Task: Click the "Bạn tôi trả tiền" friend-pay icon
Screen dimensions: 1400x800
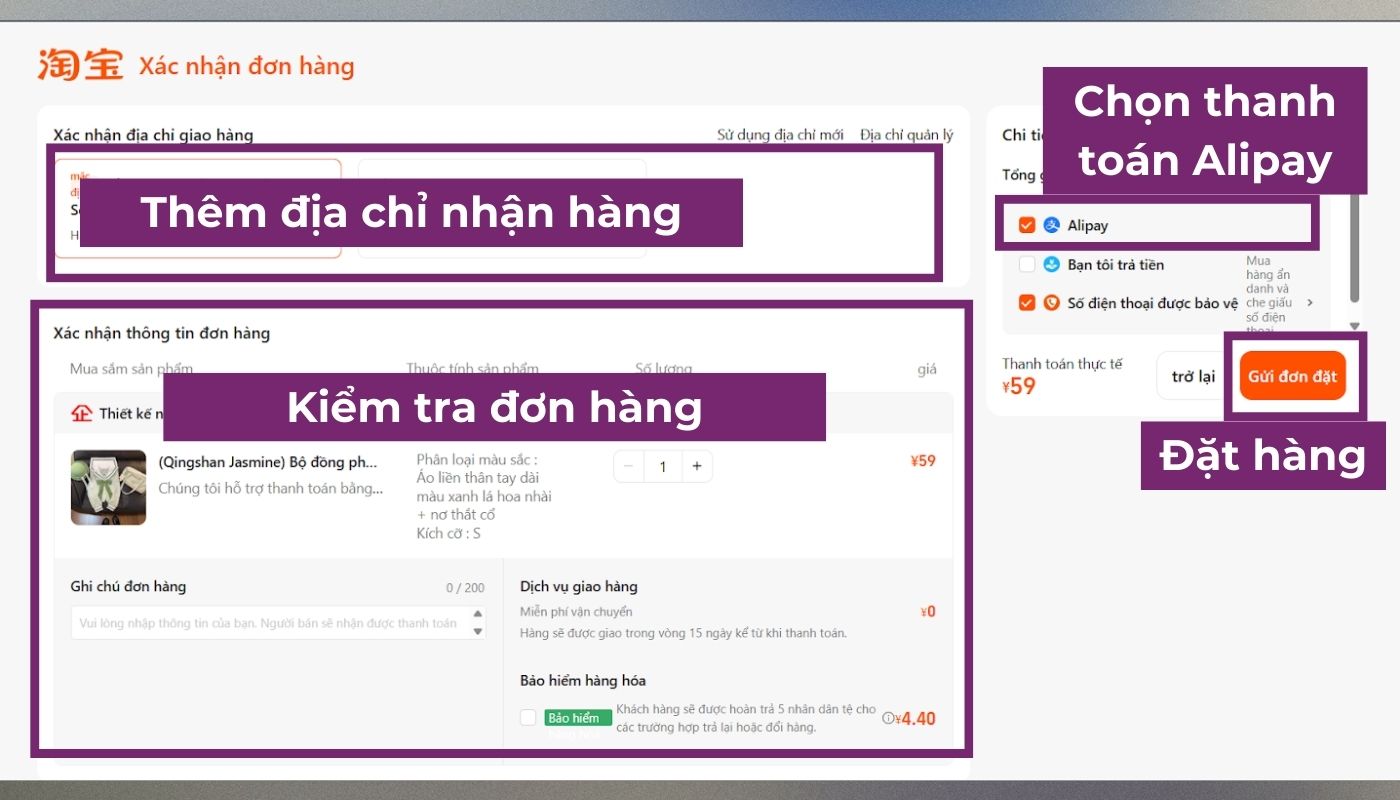Action: [1051, 264]
